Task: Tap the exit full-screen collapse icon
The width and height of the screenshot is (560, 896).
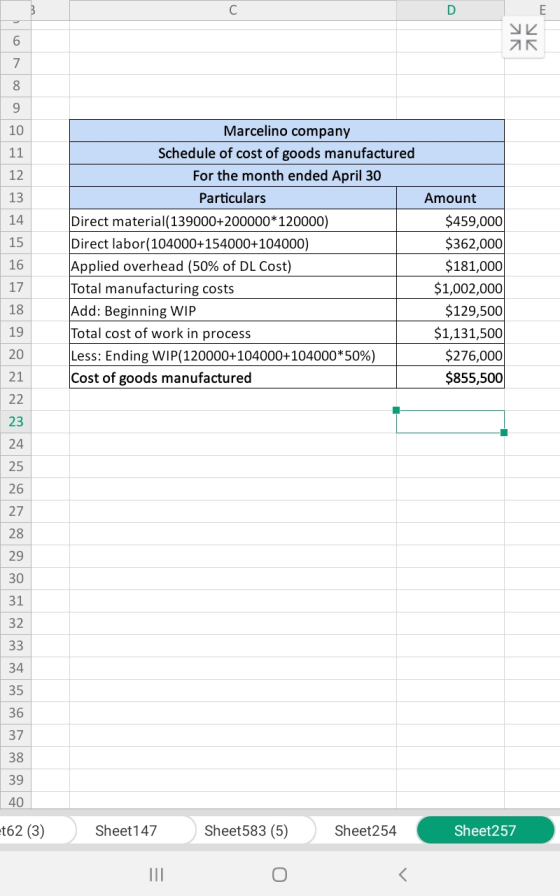Action: tap(523, 37)
